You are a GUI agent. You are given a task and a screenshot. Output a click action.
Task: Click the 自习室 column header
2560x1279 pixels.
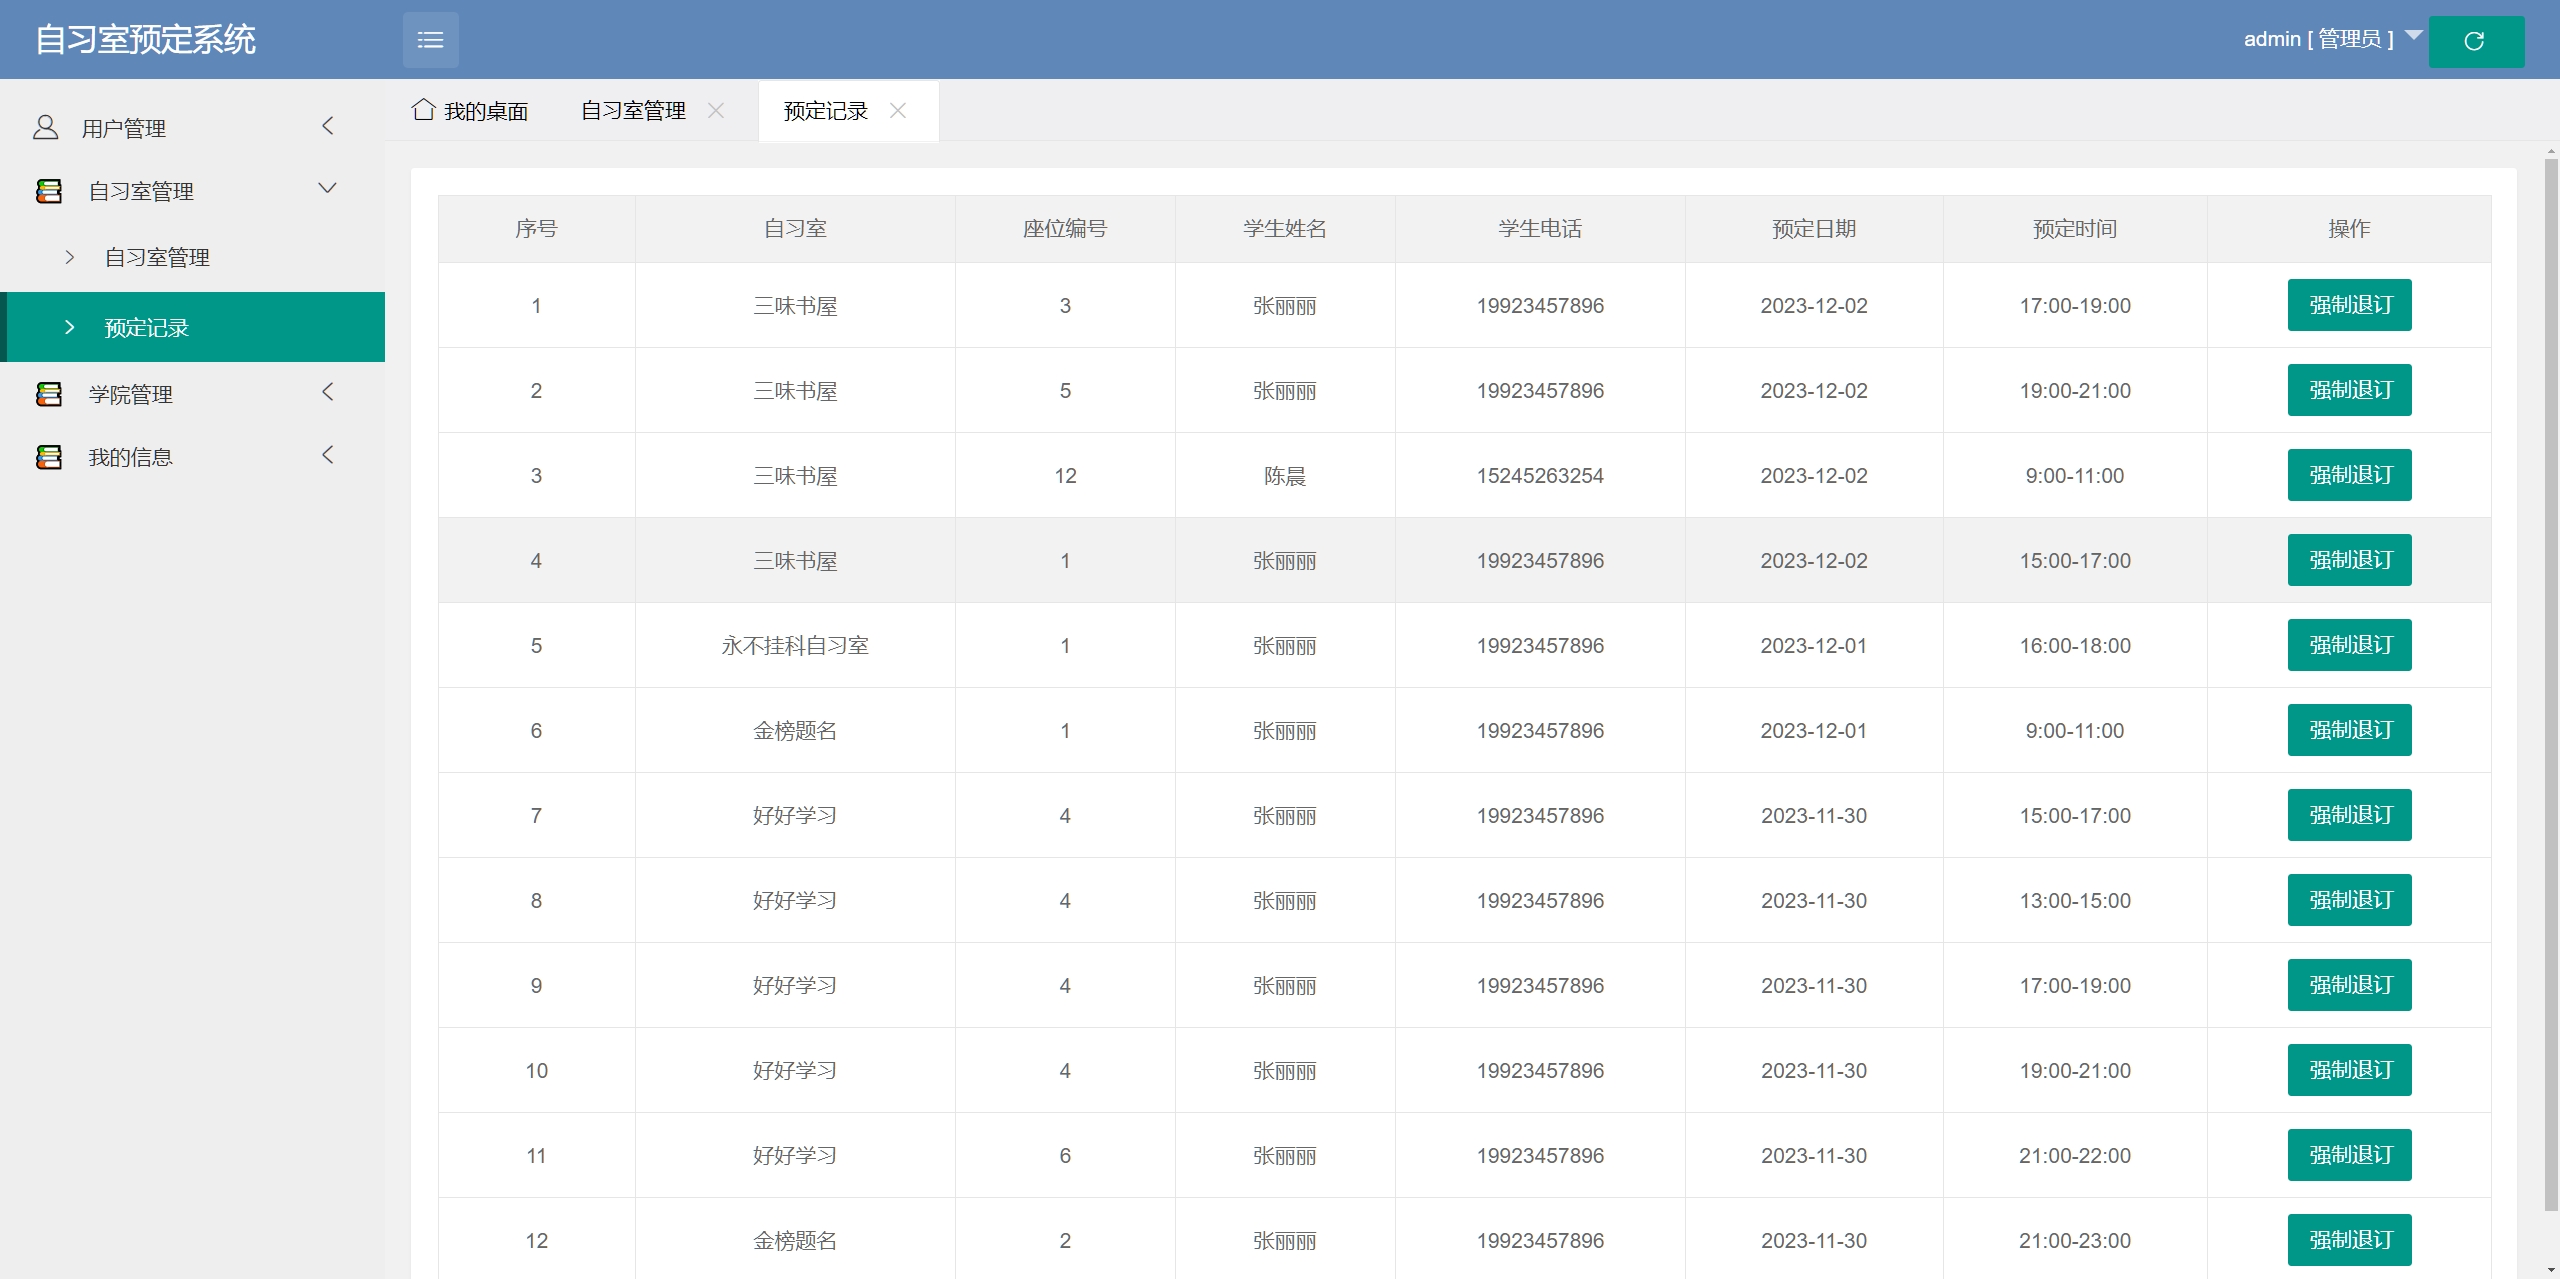795,229
